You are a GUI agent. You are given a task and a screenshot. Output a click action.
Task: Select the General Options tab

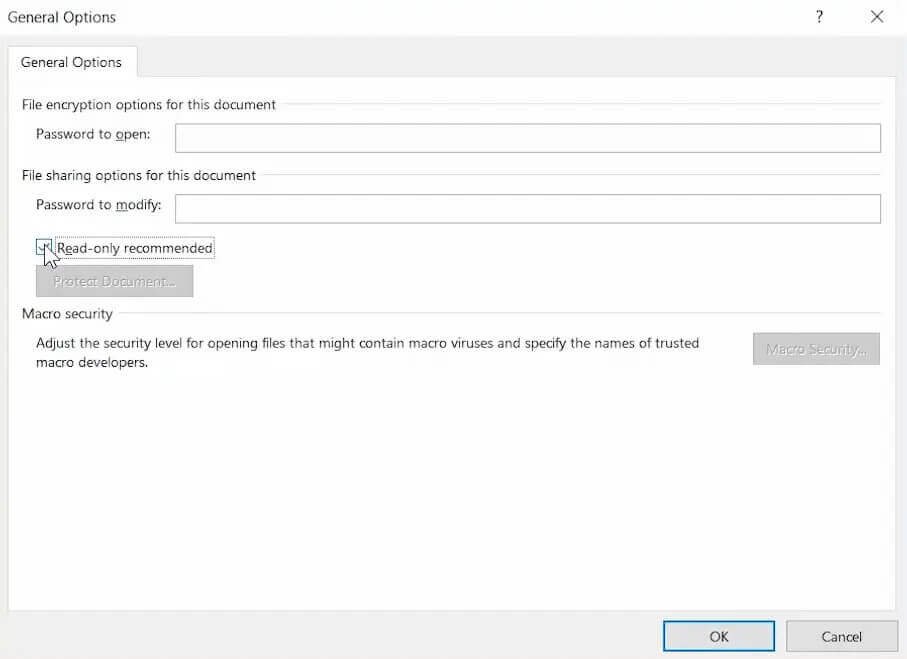[72, 62]
